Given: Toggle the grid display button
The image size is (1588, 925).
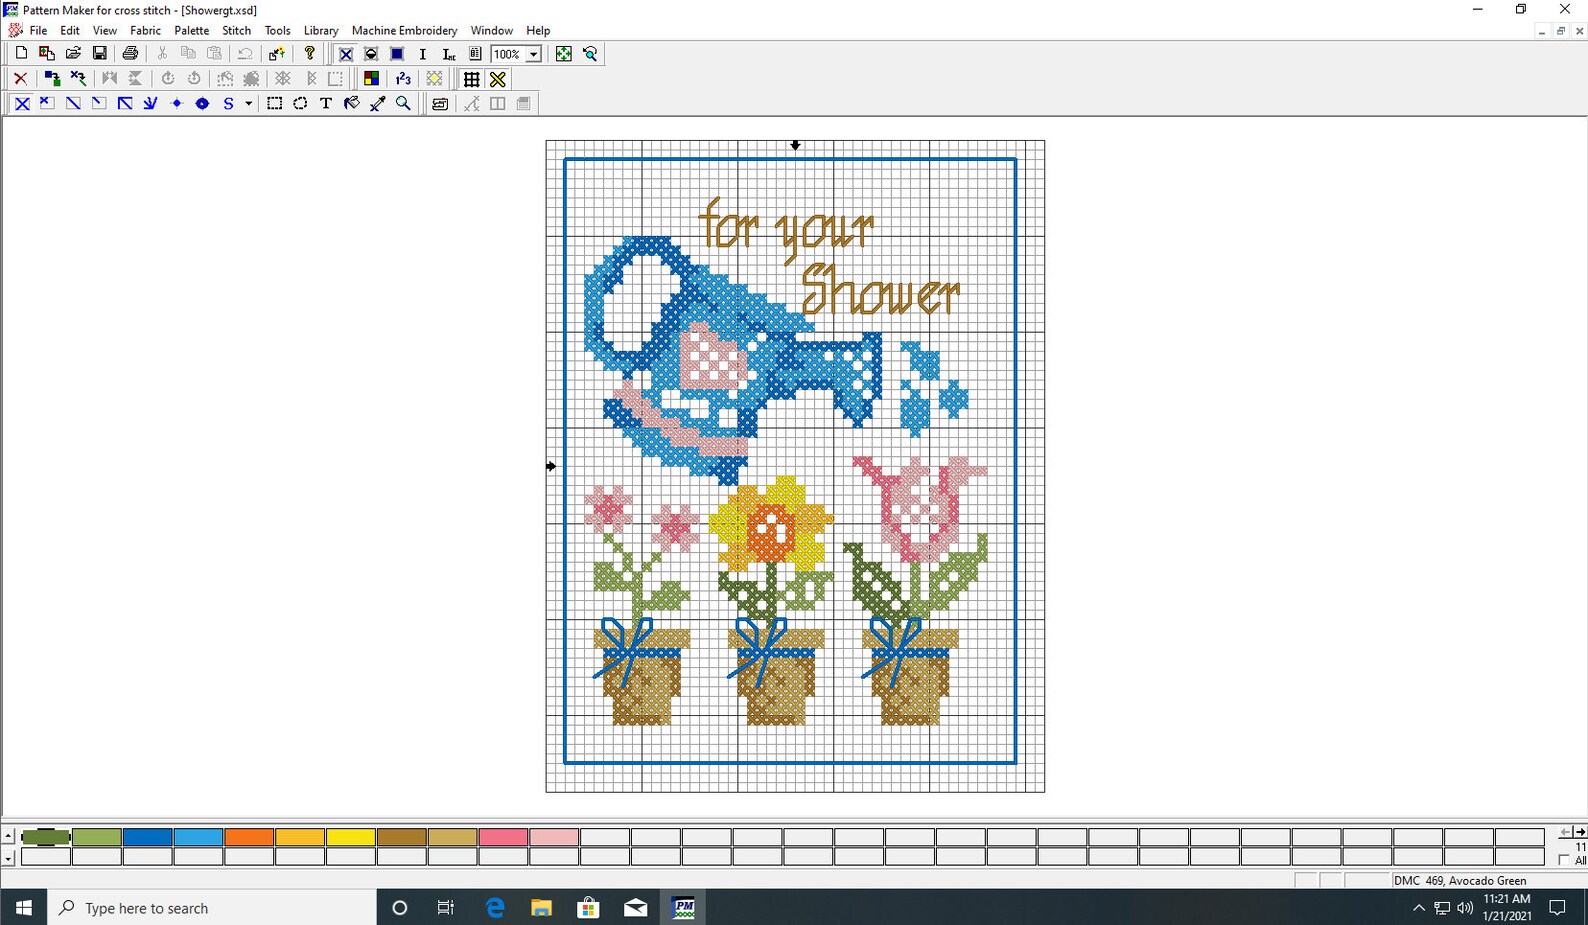Looking at the screenshot, I should pos(472,79).
